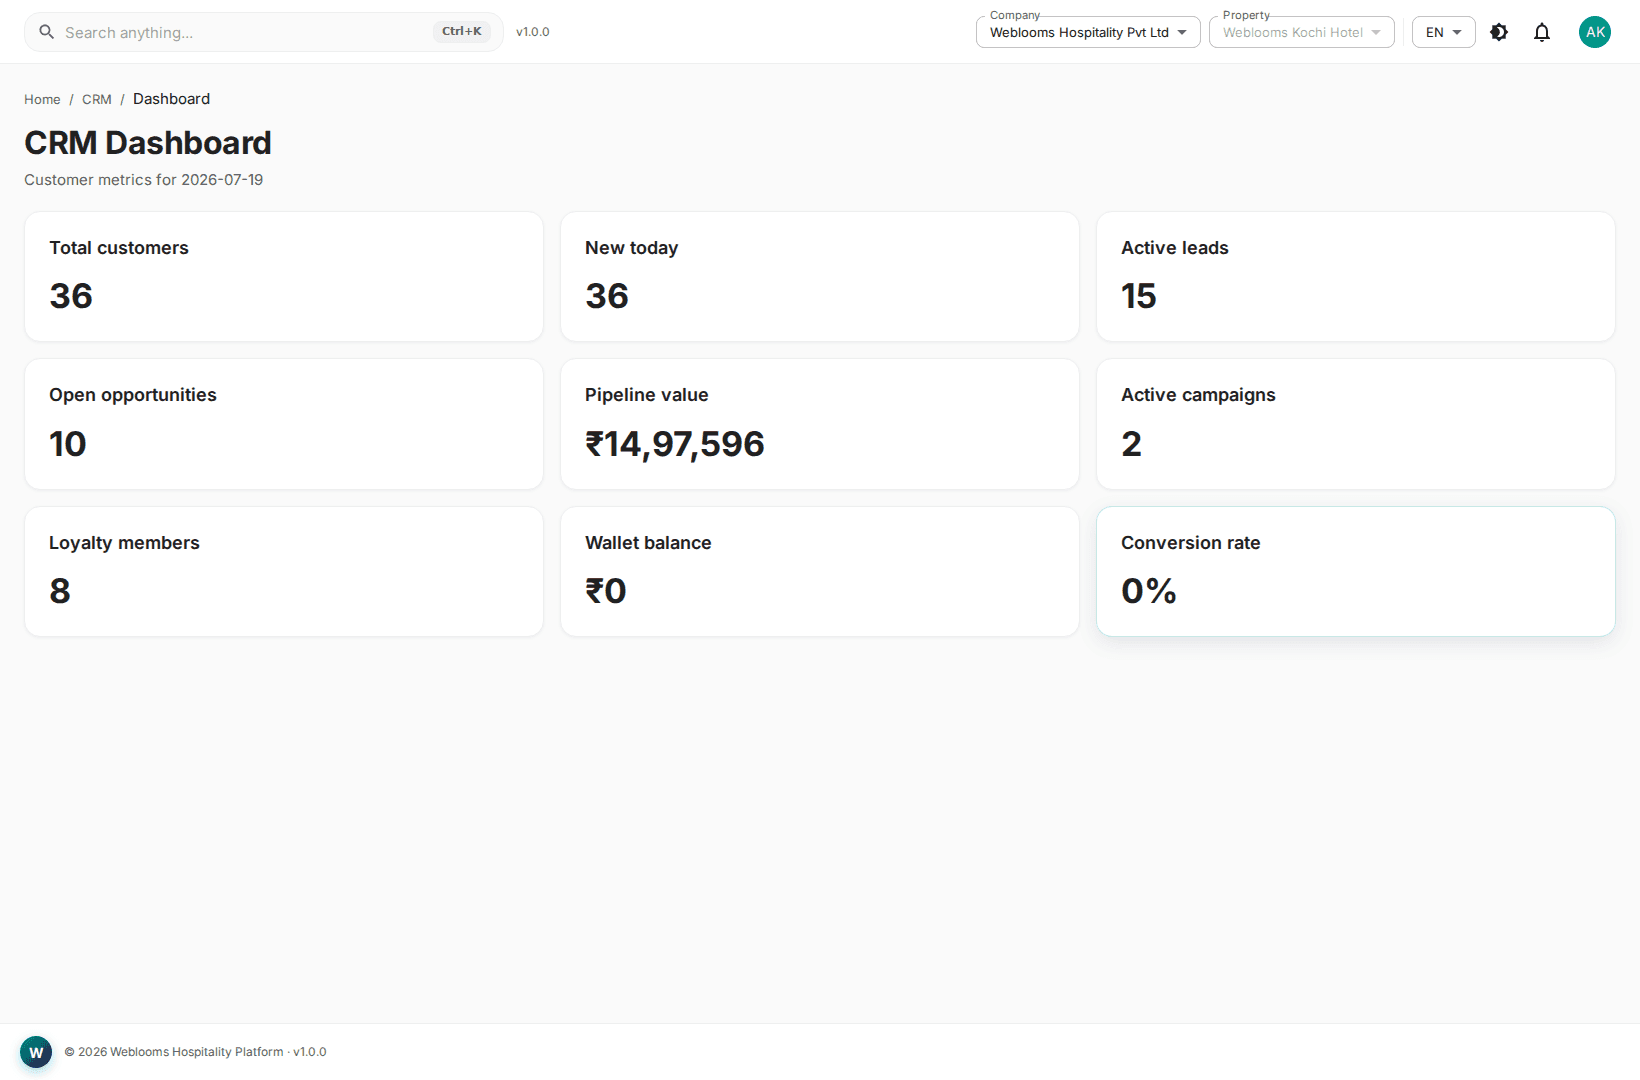Open the Wallet balance card
1640x1080 pixels.
click(x=820, y=572)
